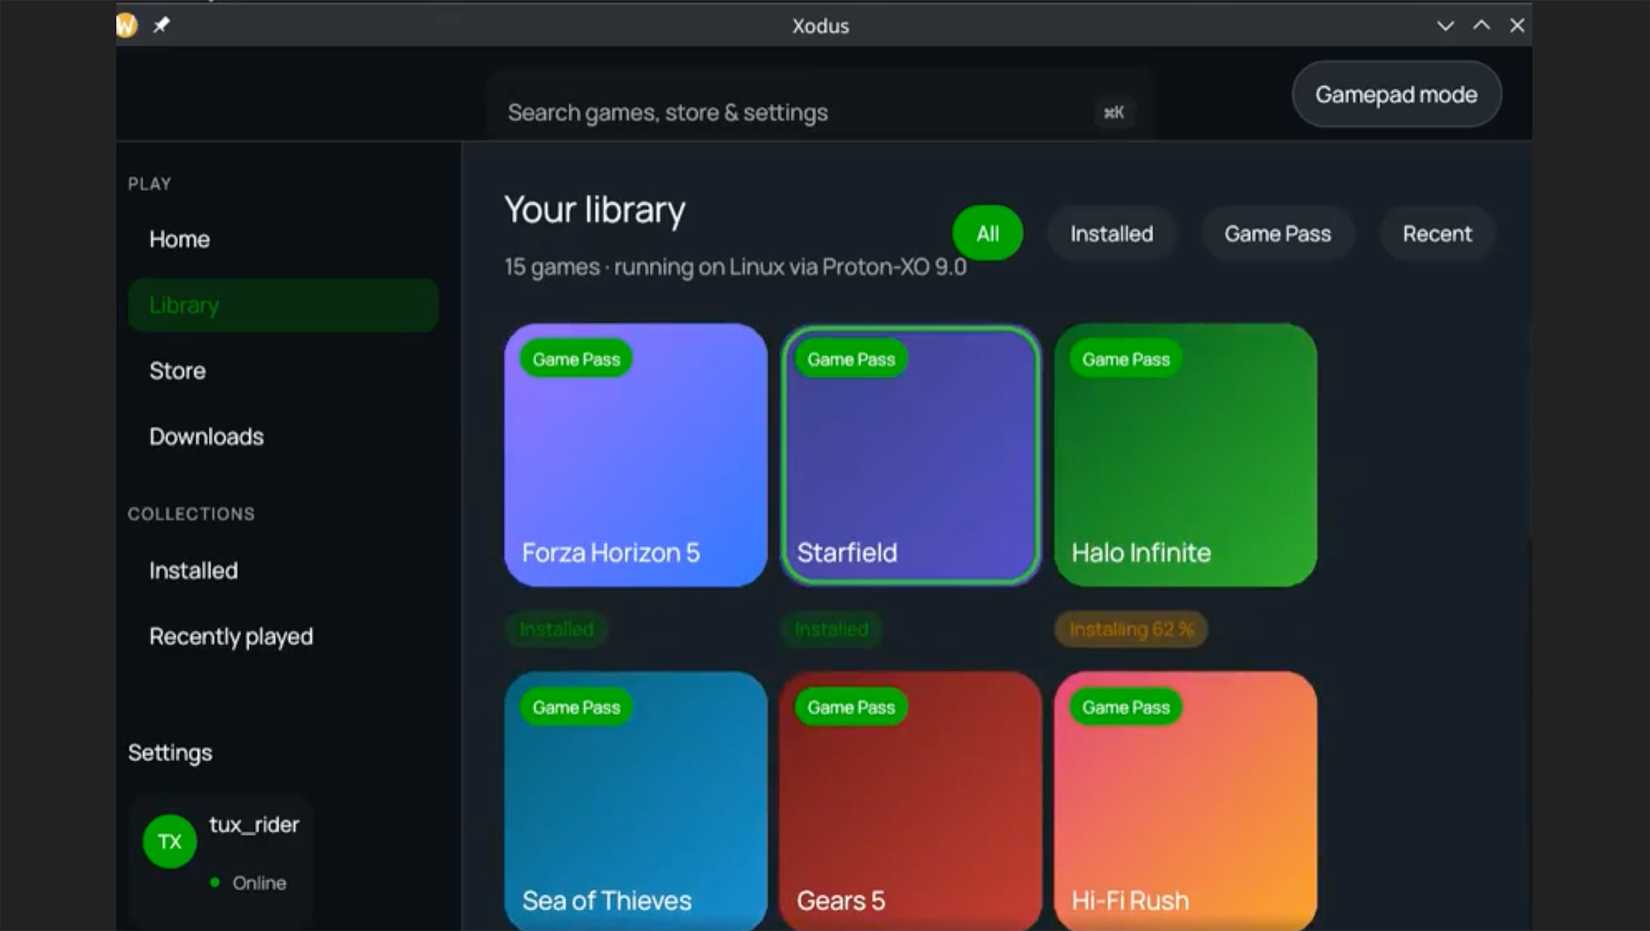Click the Game Pass badge on Sea of Thieves
This screenshot has width=1650, height=931.
[x=576, y=707]
